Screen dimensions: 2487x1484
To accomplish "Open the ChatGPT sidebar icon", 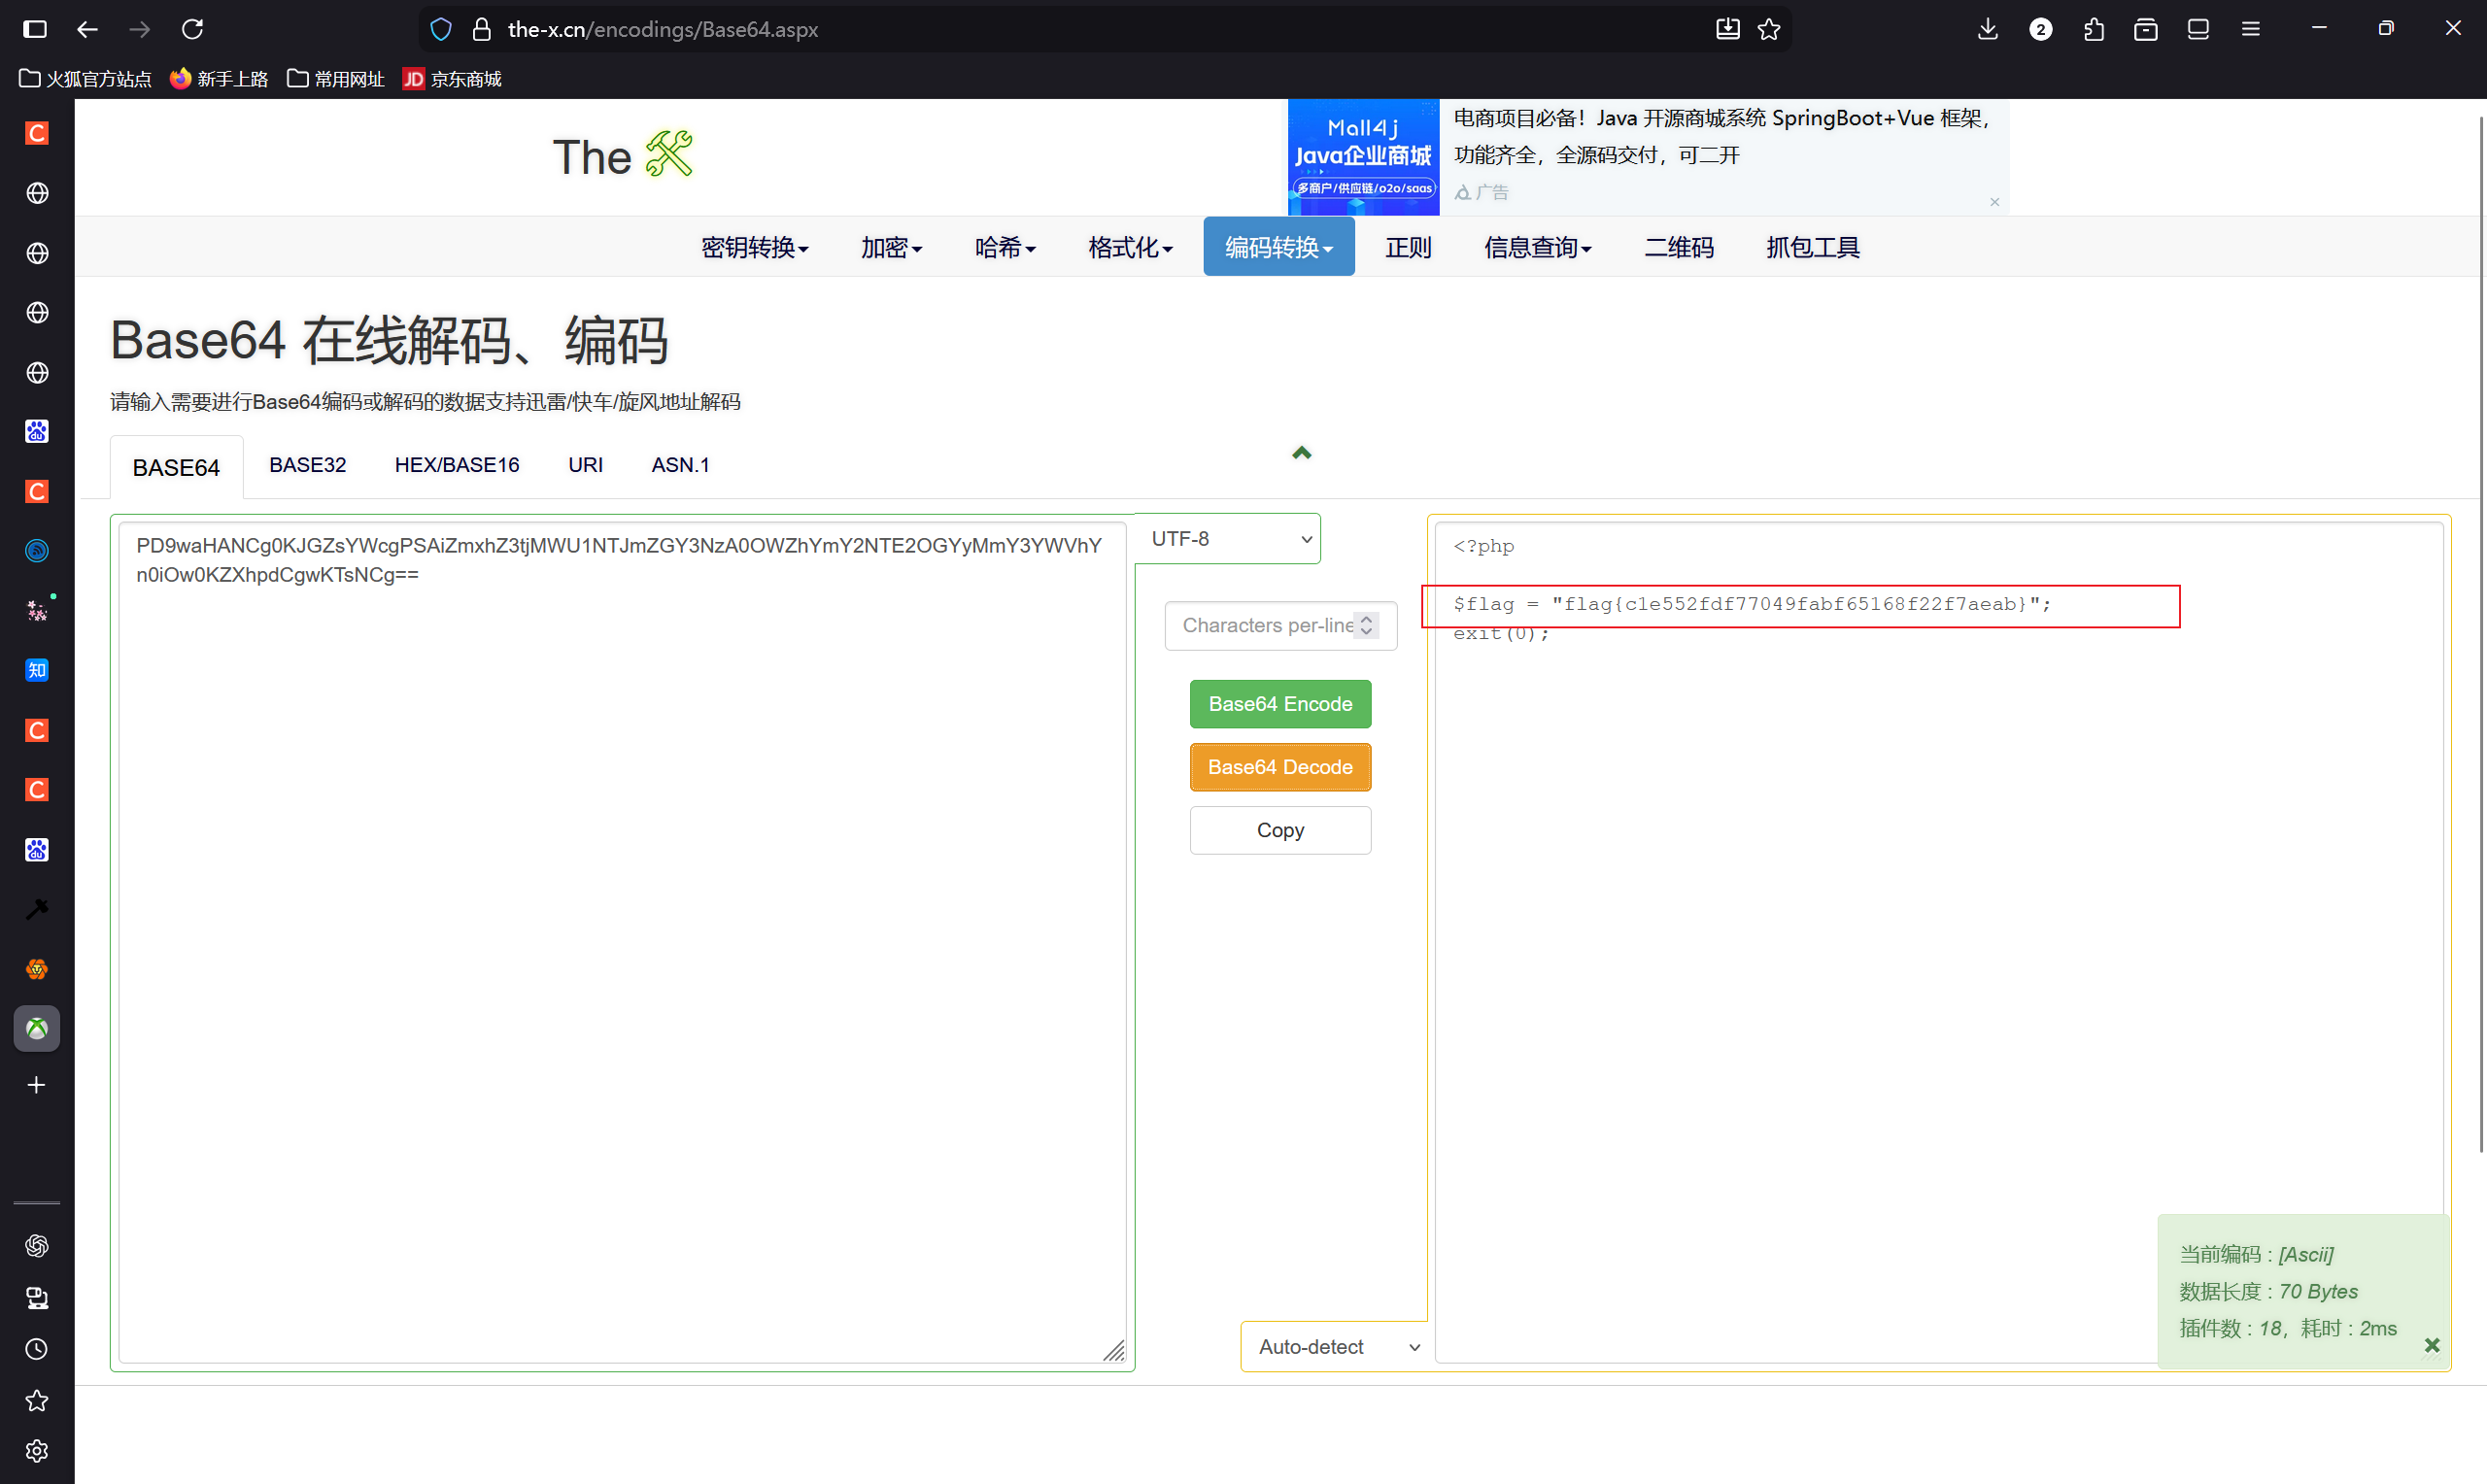I will pos(37,1245).
